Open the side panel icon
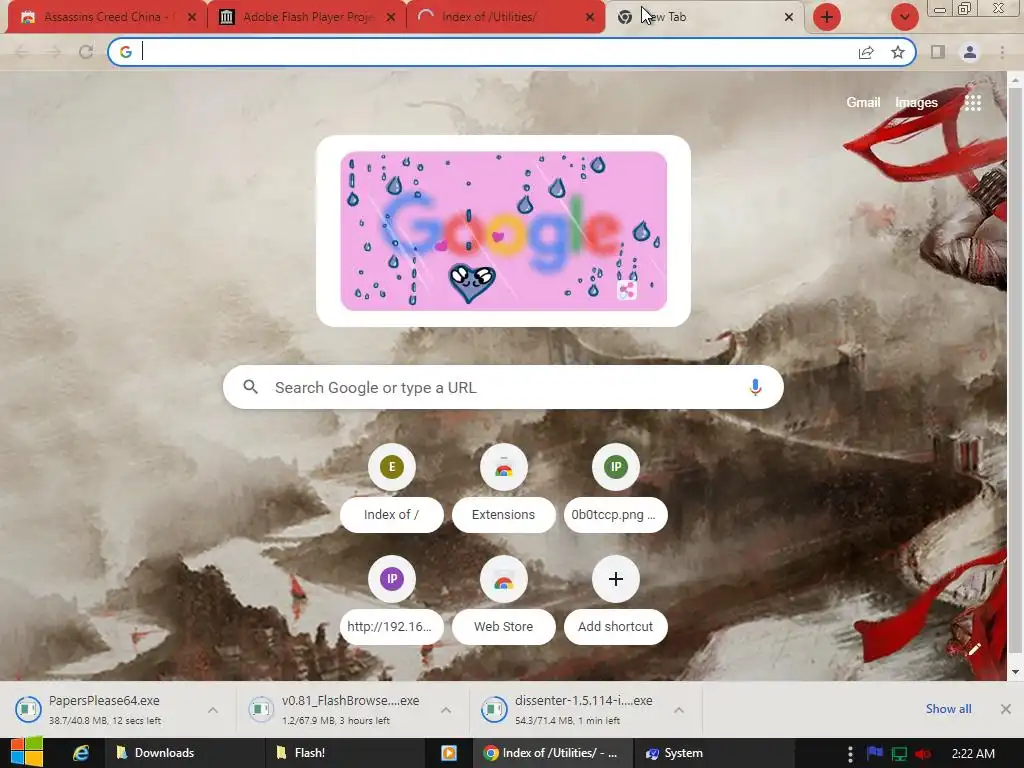The height and width of the screenshot is (768, 1024). pos(938,52)
